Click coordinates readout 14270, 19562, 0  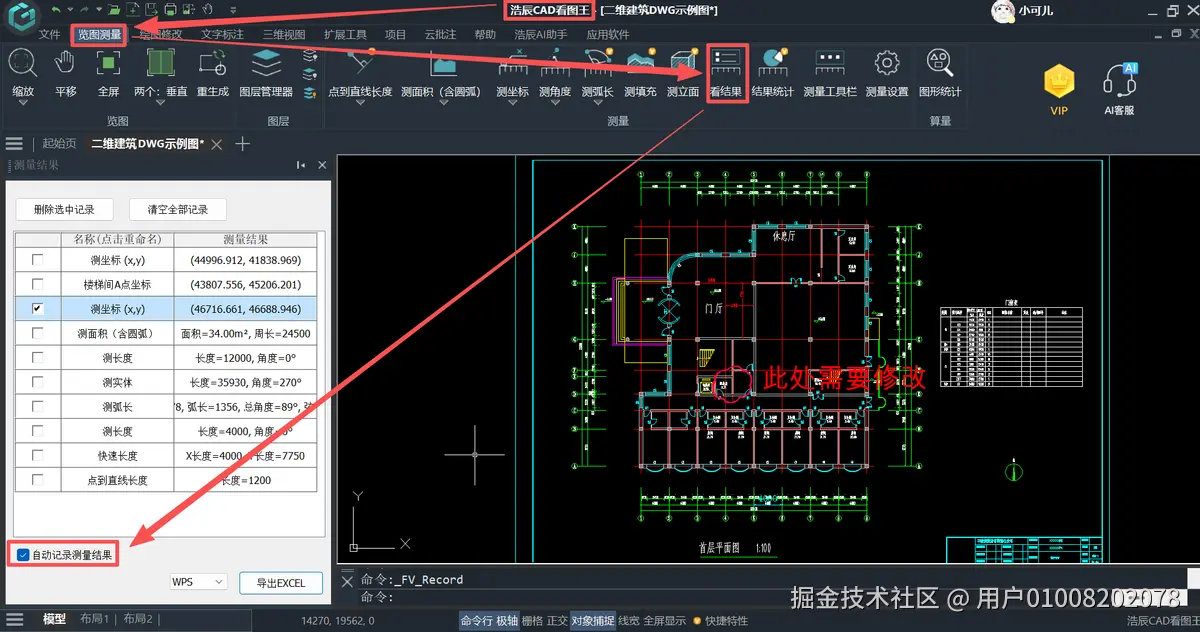(338, 621)
